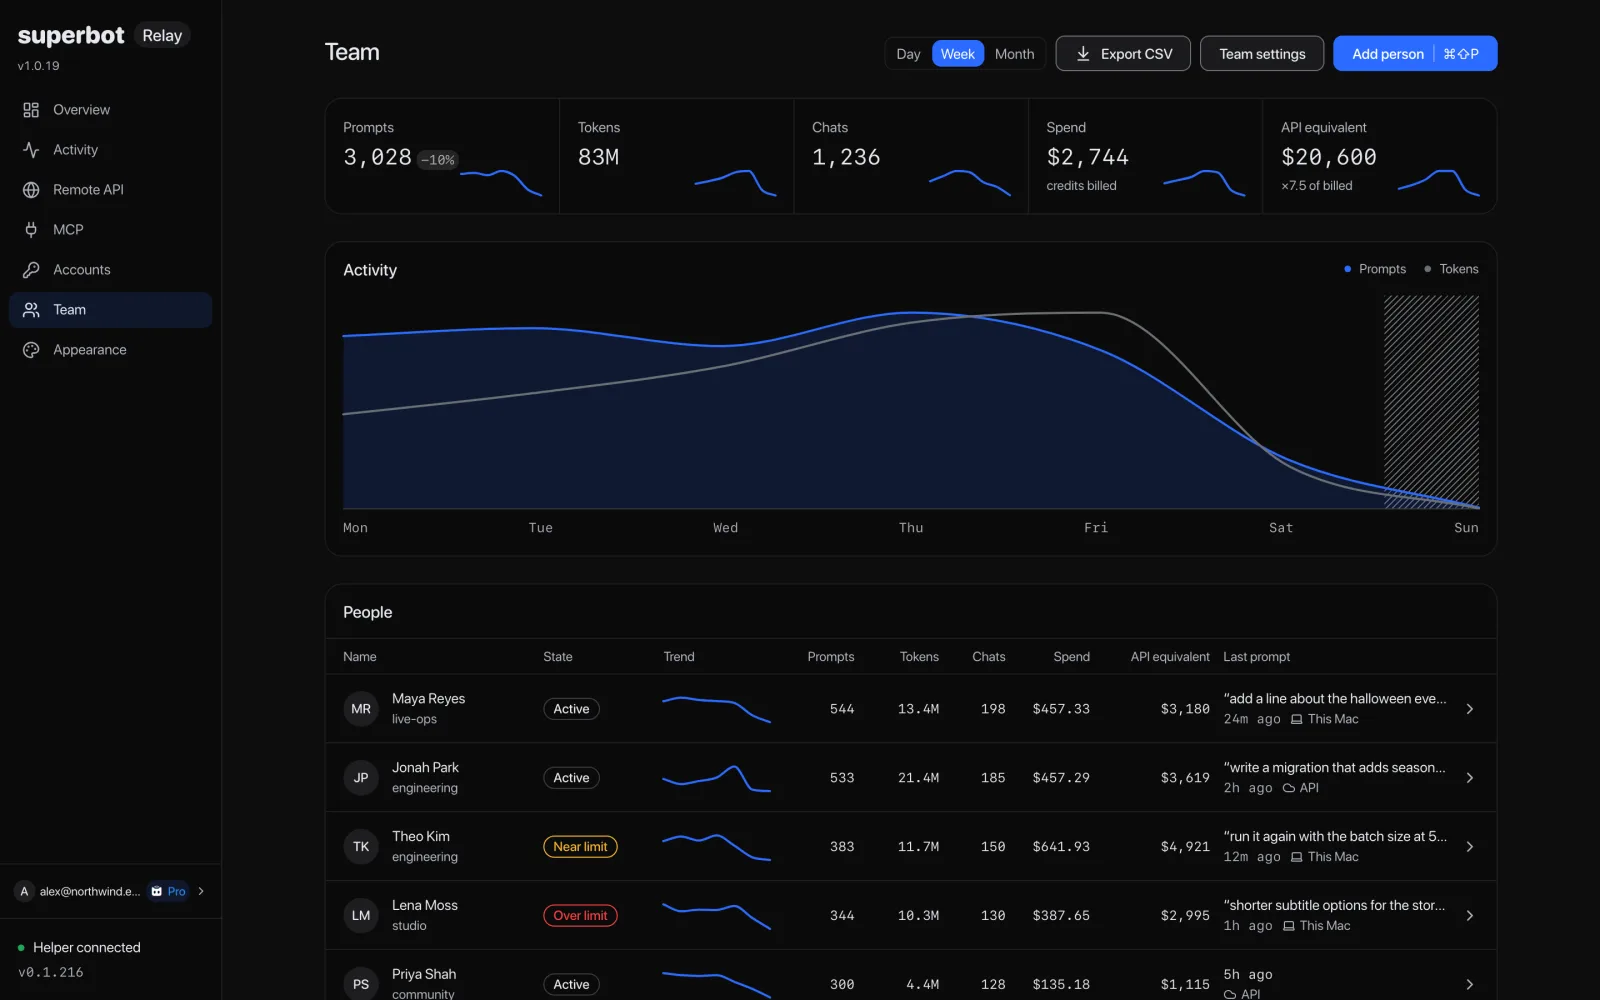Click the alex account avatar icon
The height and width of the screenshot is (1000, 1600).
coord(24,891)
